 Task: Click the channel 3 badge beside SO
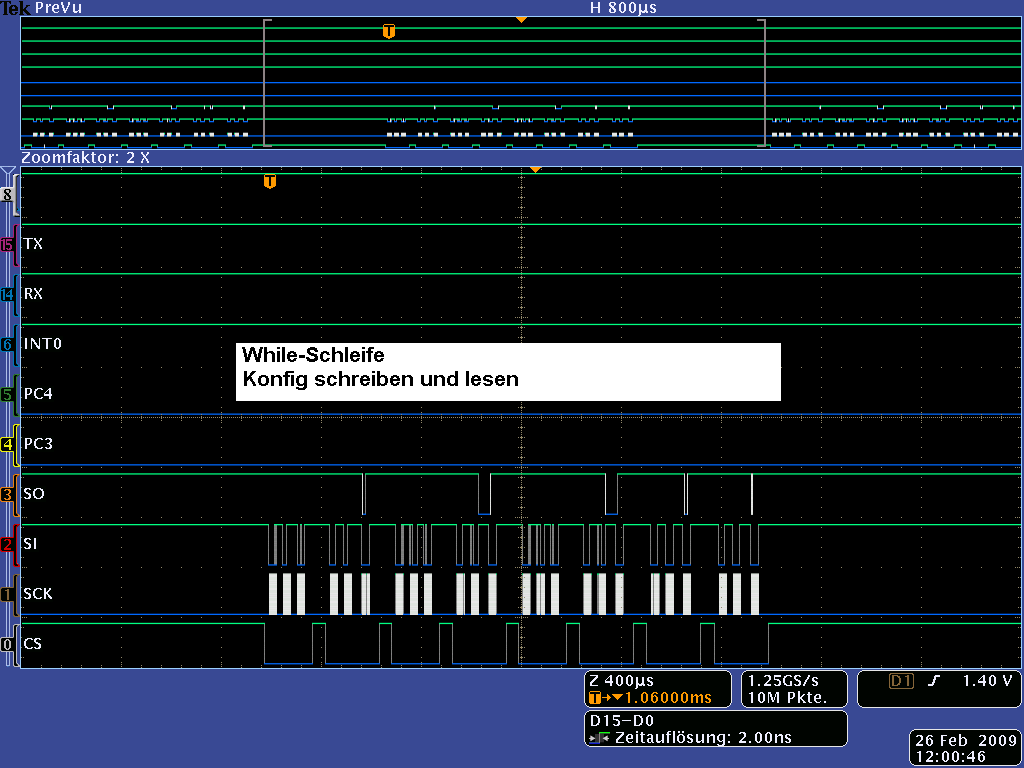pyautogui.click(x=7, y=495)
